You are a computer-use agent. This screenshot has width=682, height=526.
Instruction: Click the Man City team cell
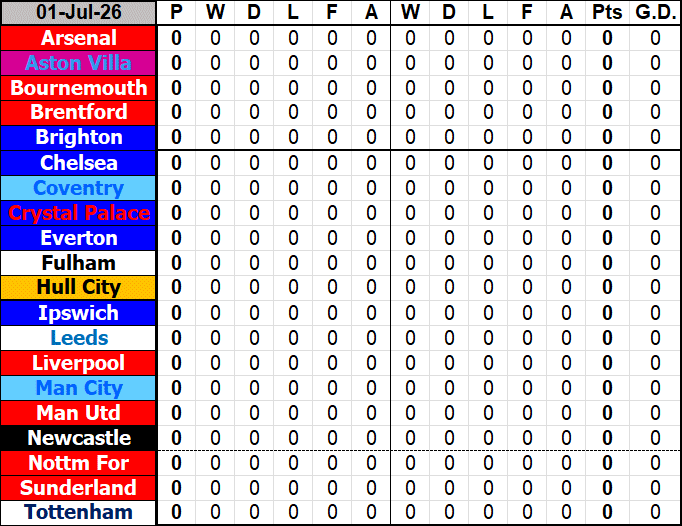[x=78, y=388]
